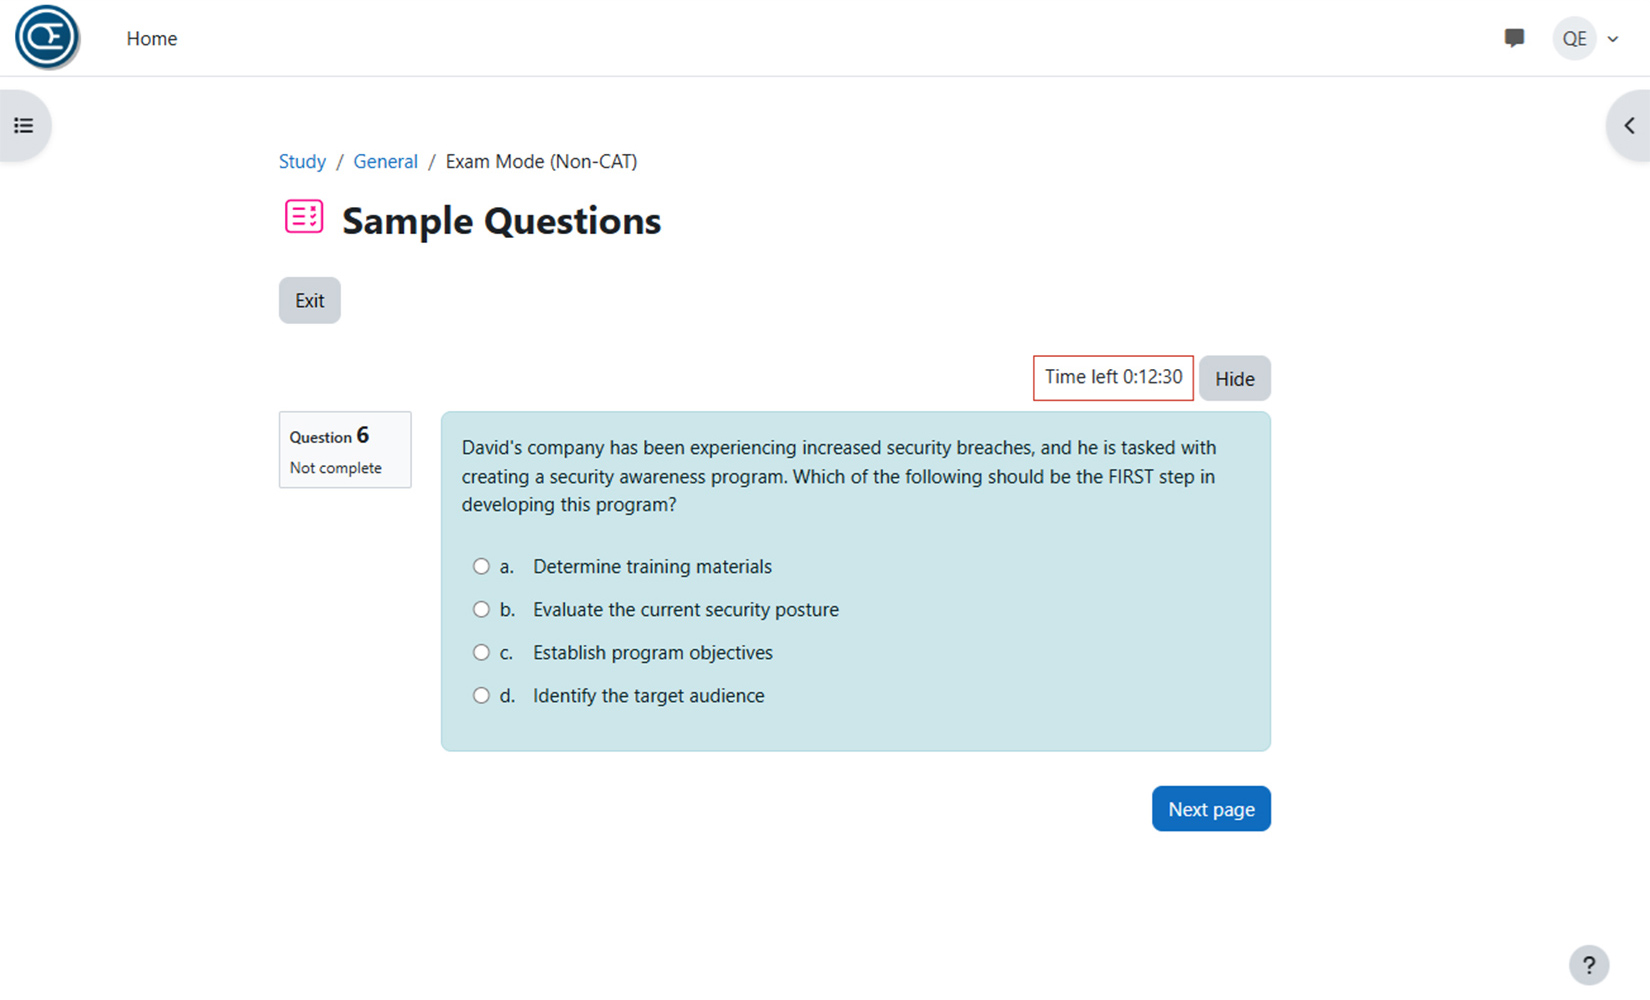Open the Study breadcrumb link

pos(302,161)
